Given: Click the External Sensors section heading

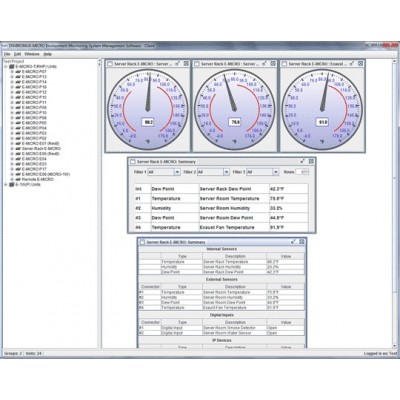Looking at the screenshot, I should coord(222,279).
